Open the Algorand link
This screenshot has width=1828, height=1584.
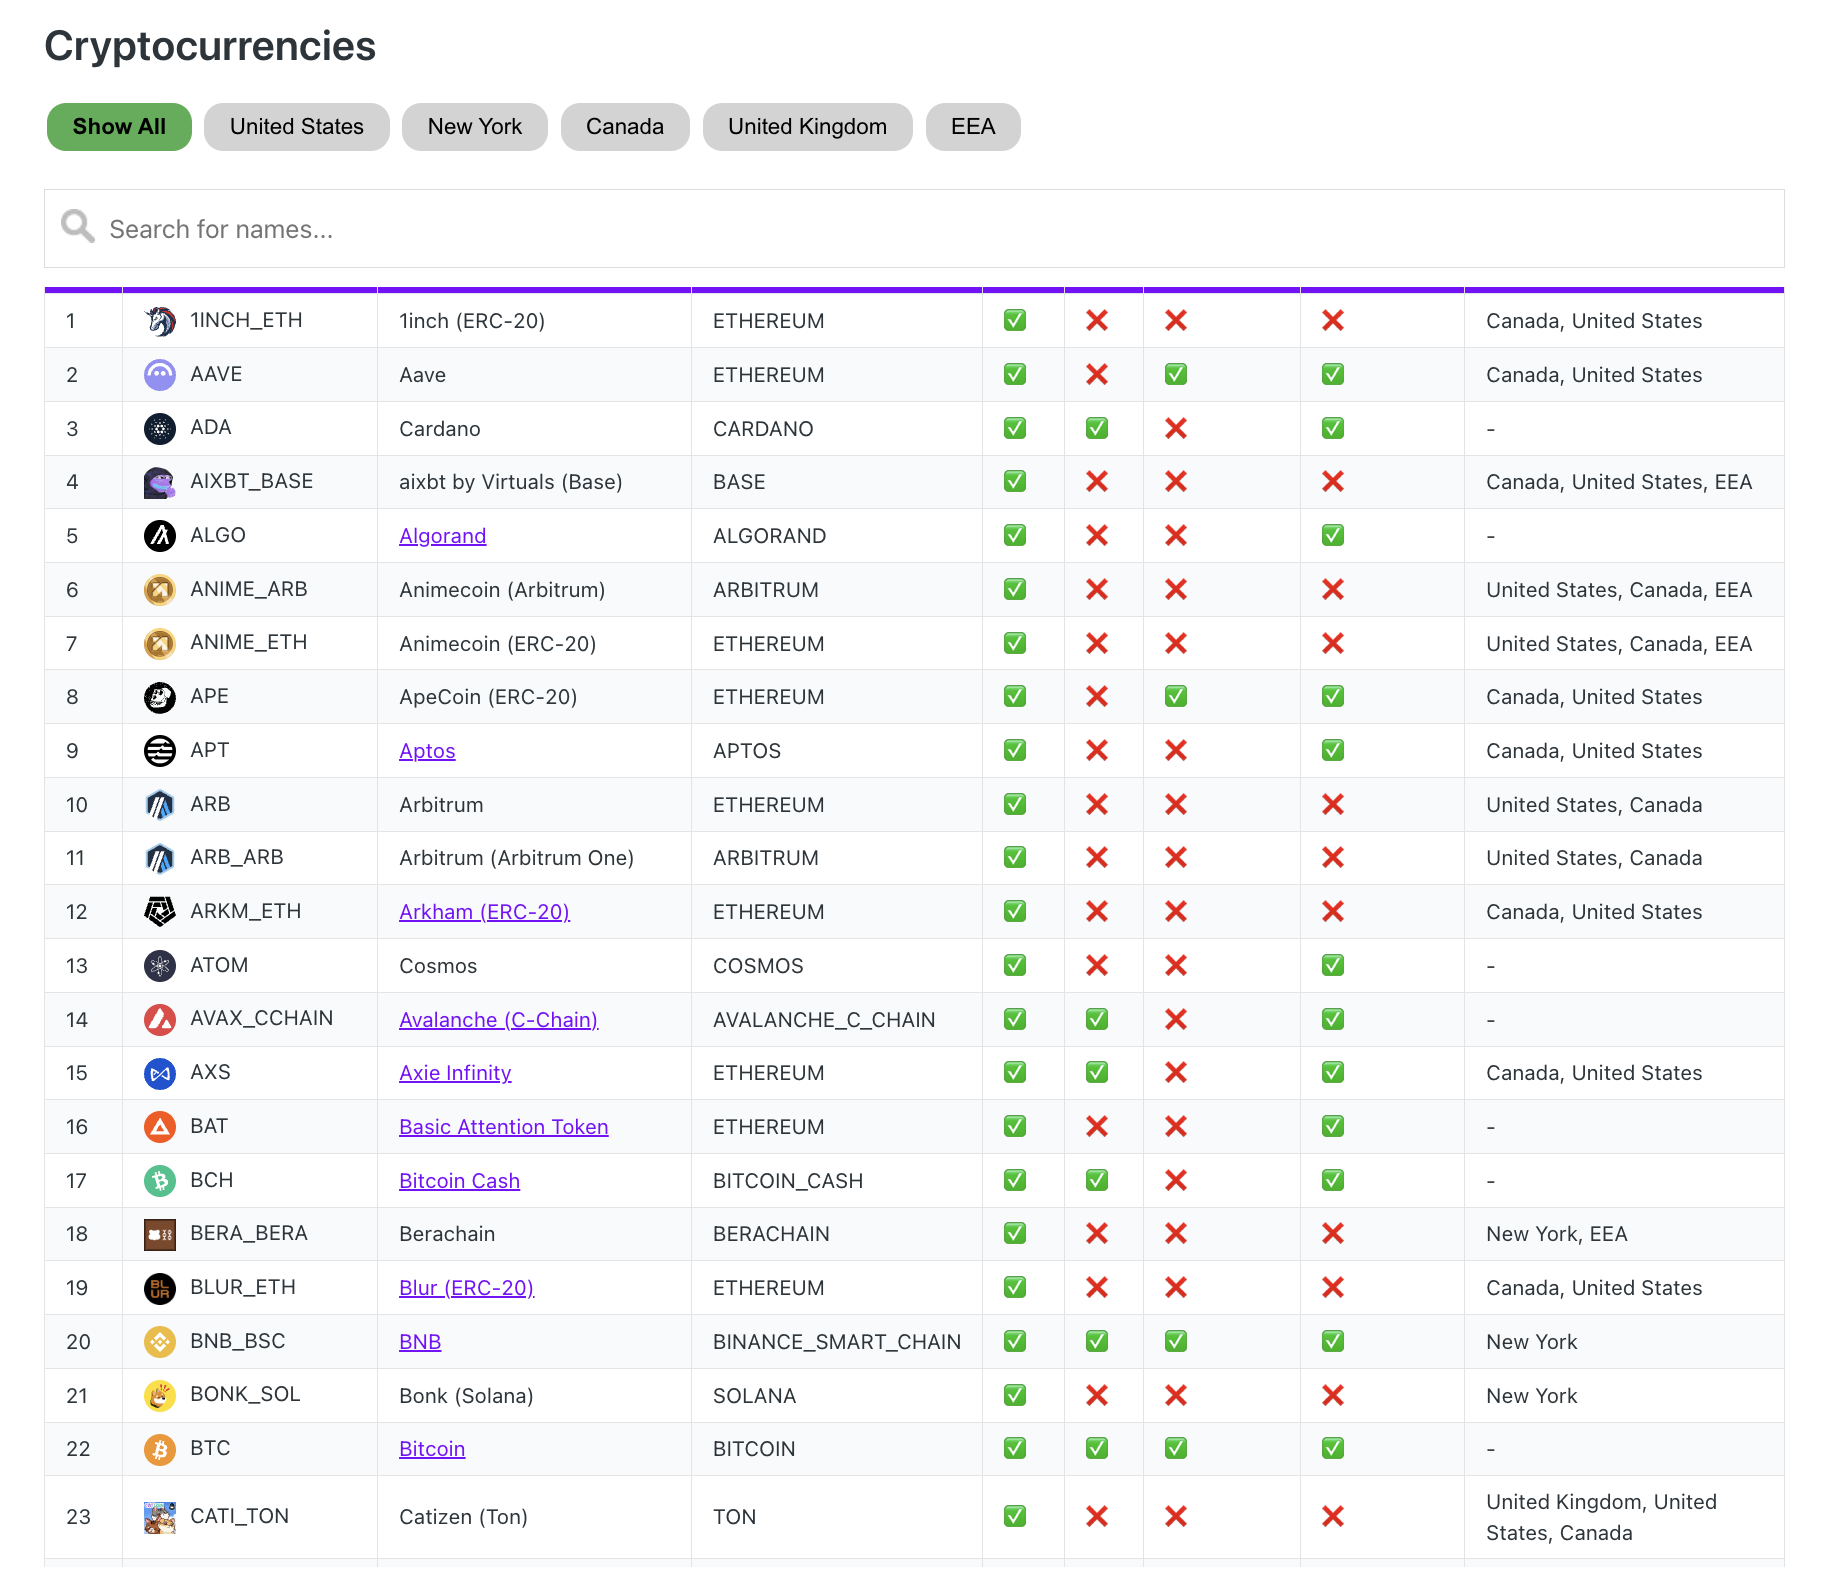442,536
